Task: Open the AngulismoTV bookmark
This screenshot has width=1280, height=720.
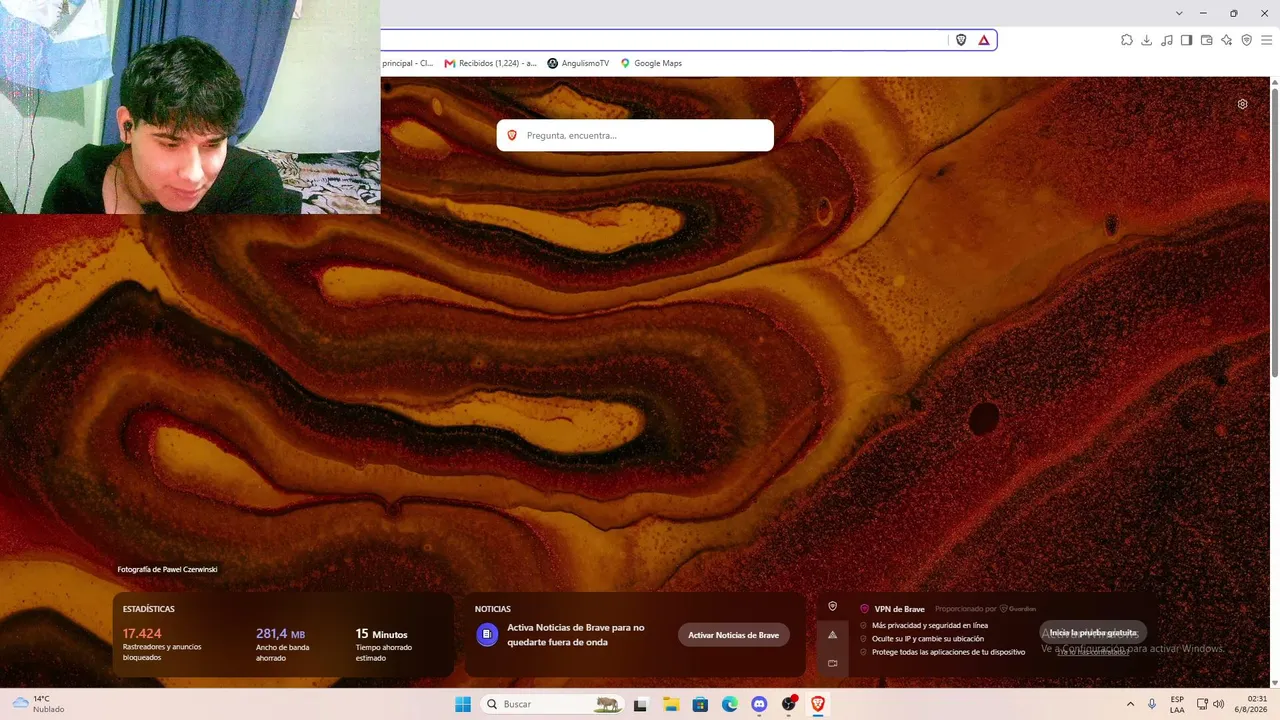Action: click(578, 63)
